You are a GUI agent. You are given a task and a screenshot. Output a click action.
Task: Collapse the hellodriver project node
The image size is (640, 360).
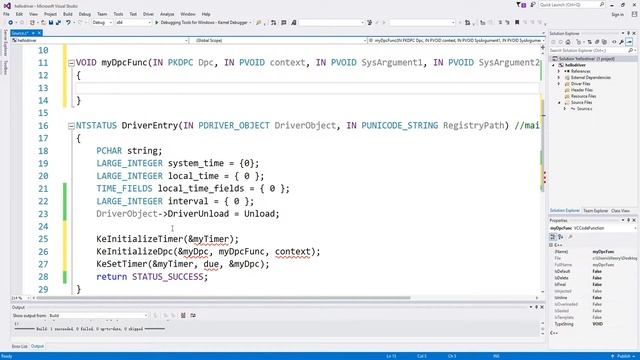(x=554, y=65)
